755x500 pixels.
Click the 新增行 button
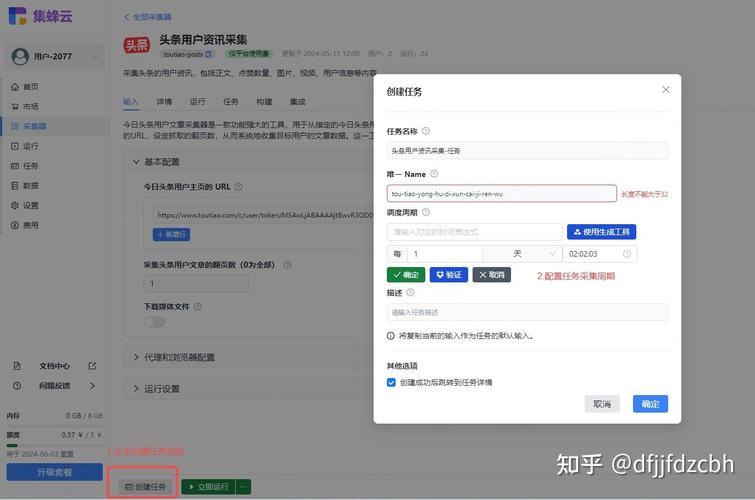tap(171, 235)
